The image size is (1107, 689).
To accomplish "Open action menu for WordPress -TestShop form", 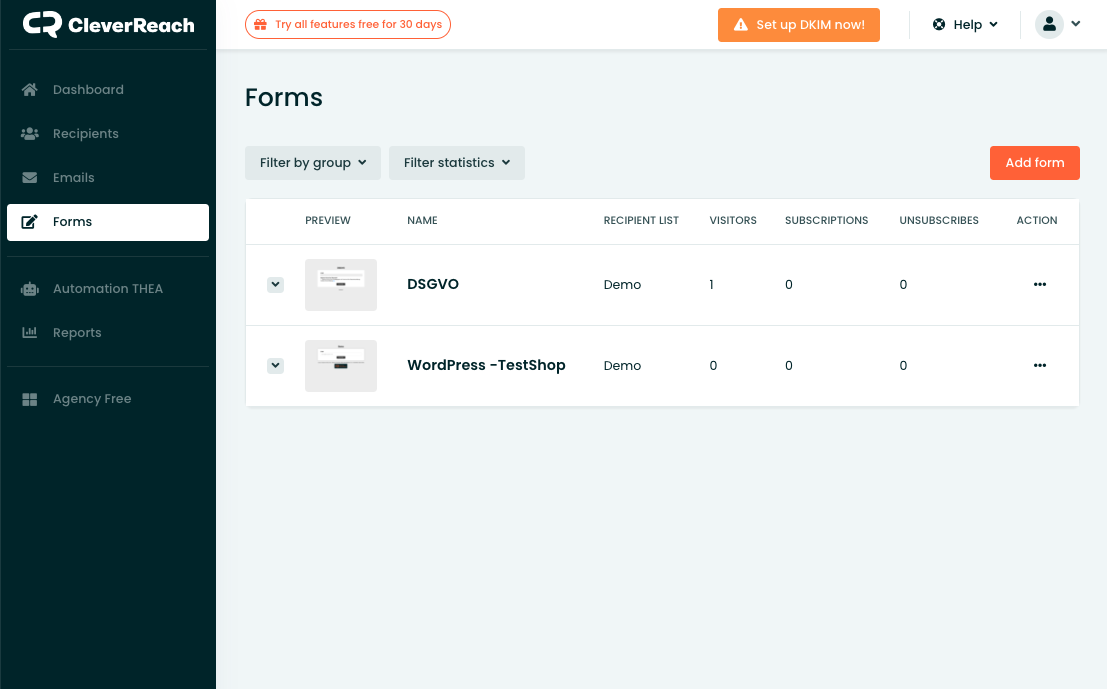I will [1039, 366].
